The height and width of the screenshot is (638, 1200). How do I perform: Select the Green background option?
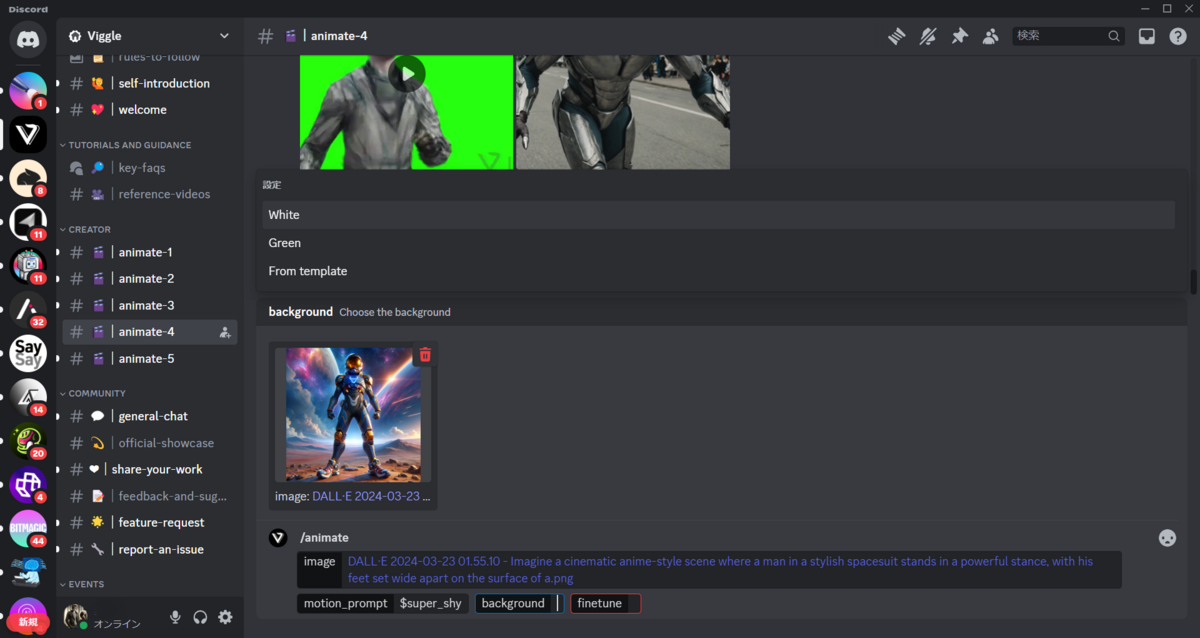(x=719, y=243)
